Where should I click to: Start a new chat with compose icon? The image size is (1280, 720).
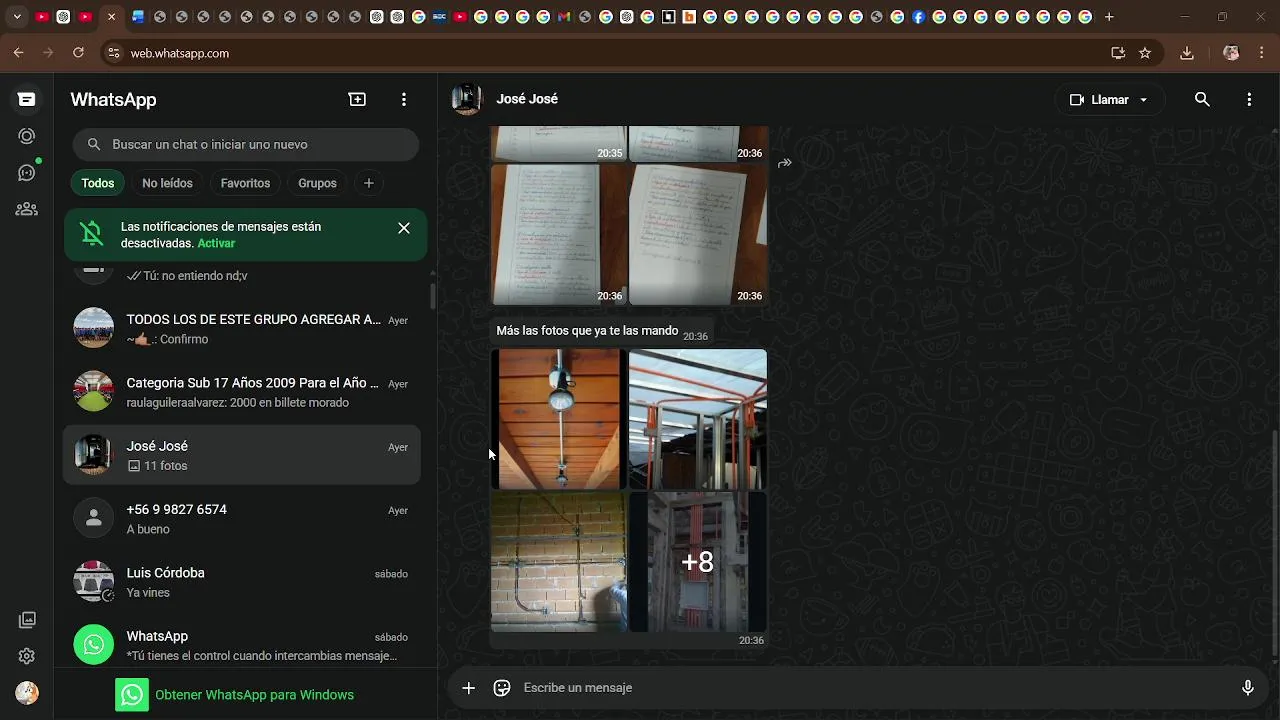coord(357,99)
